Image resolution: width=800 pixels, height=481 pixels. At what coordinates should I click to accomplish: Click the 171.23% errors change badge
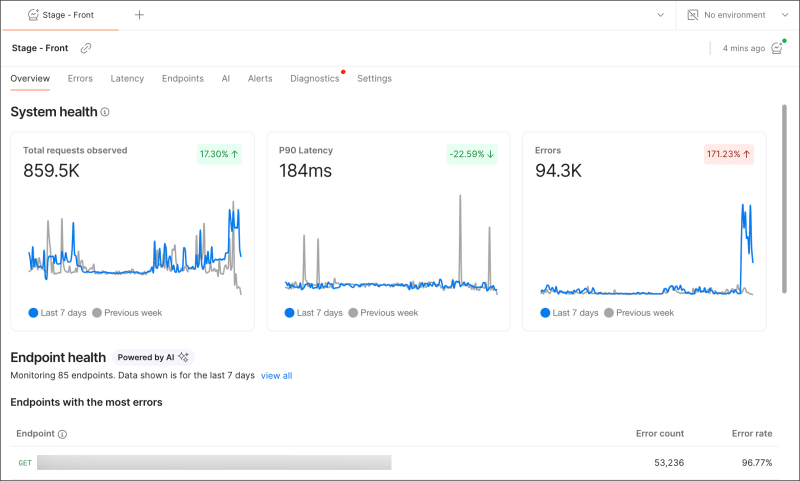pyautogui.click(x=729, y=154)
